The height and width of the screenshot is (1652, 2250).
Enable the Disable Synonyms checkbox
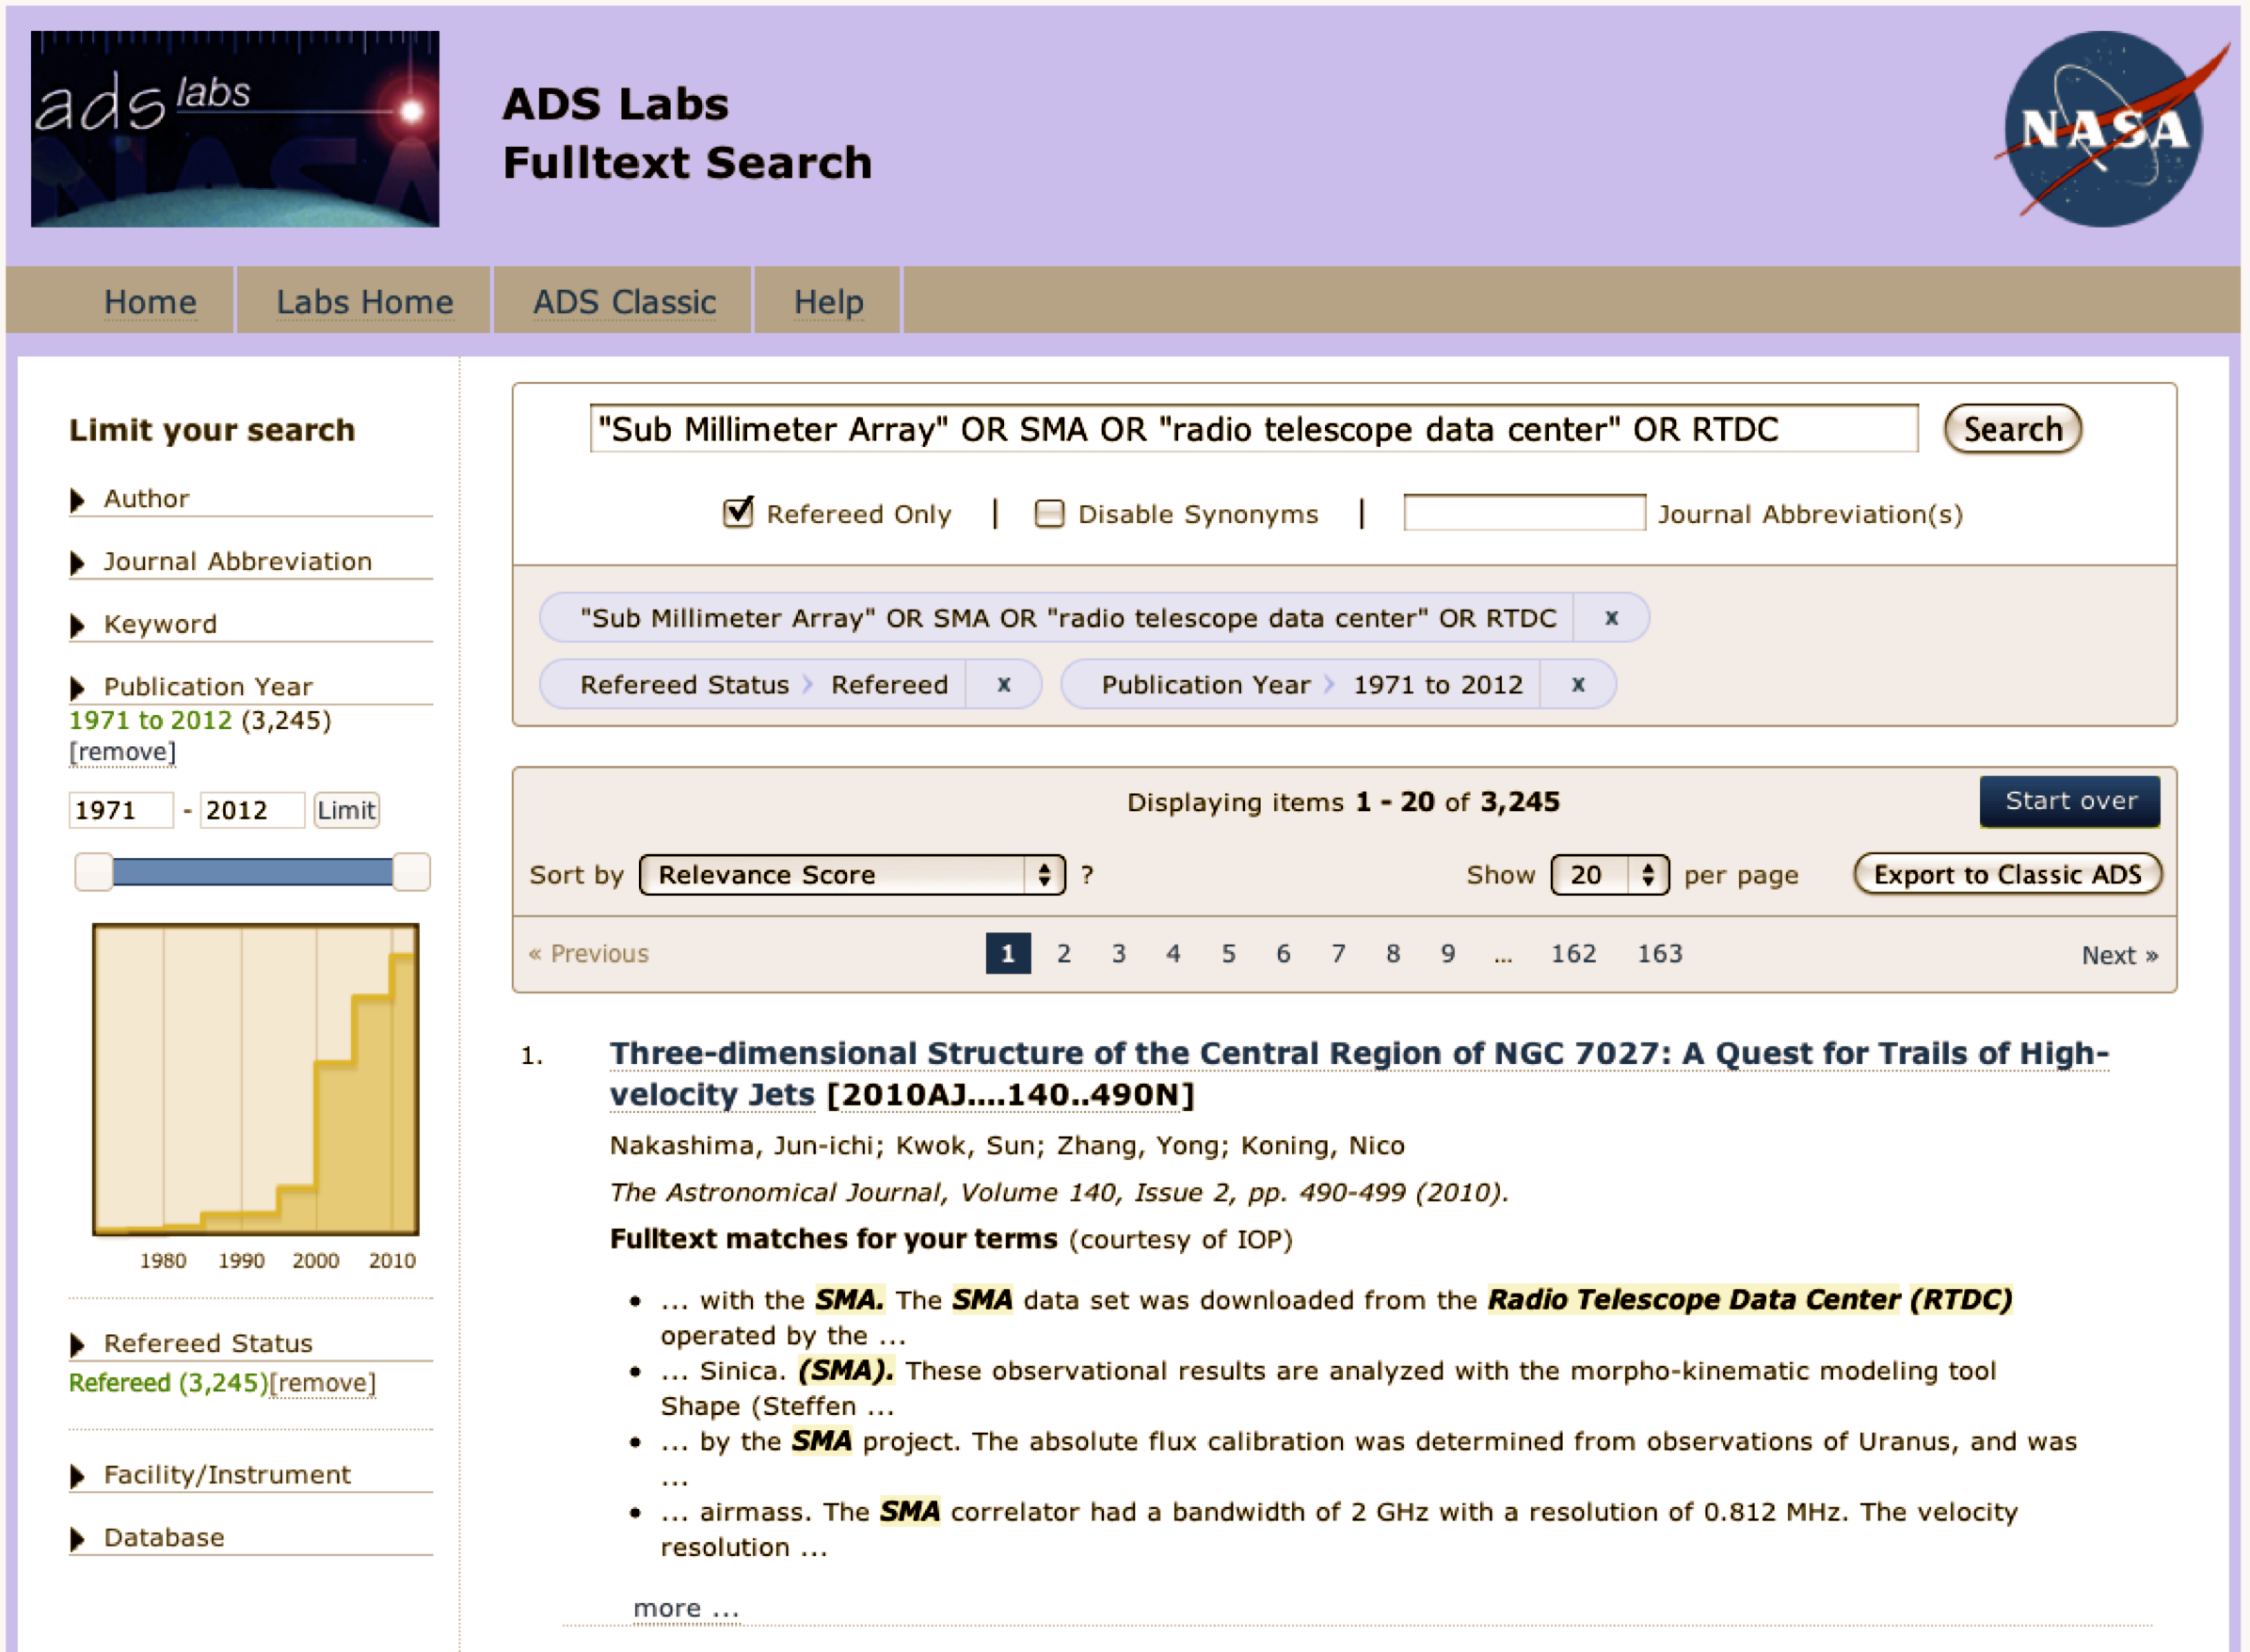click(x=1049, y=514)
